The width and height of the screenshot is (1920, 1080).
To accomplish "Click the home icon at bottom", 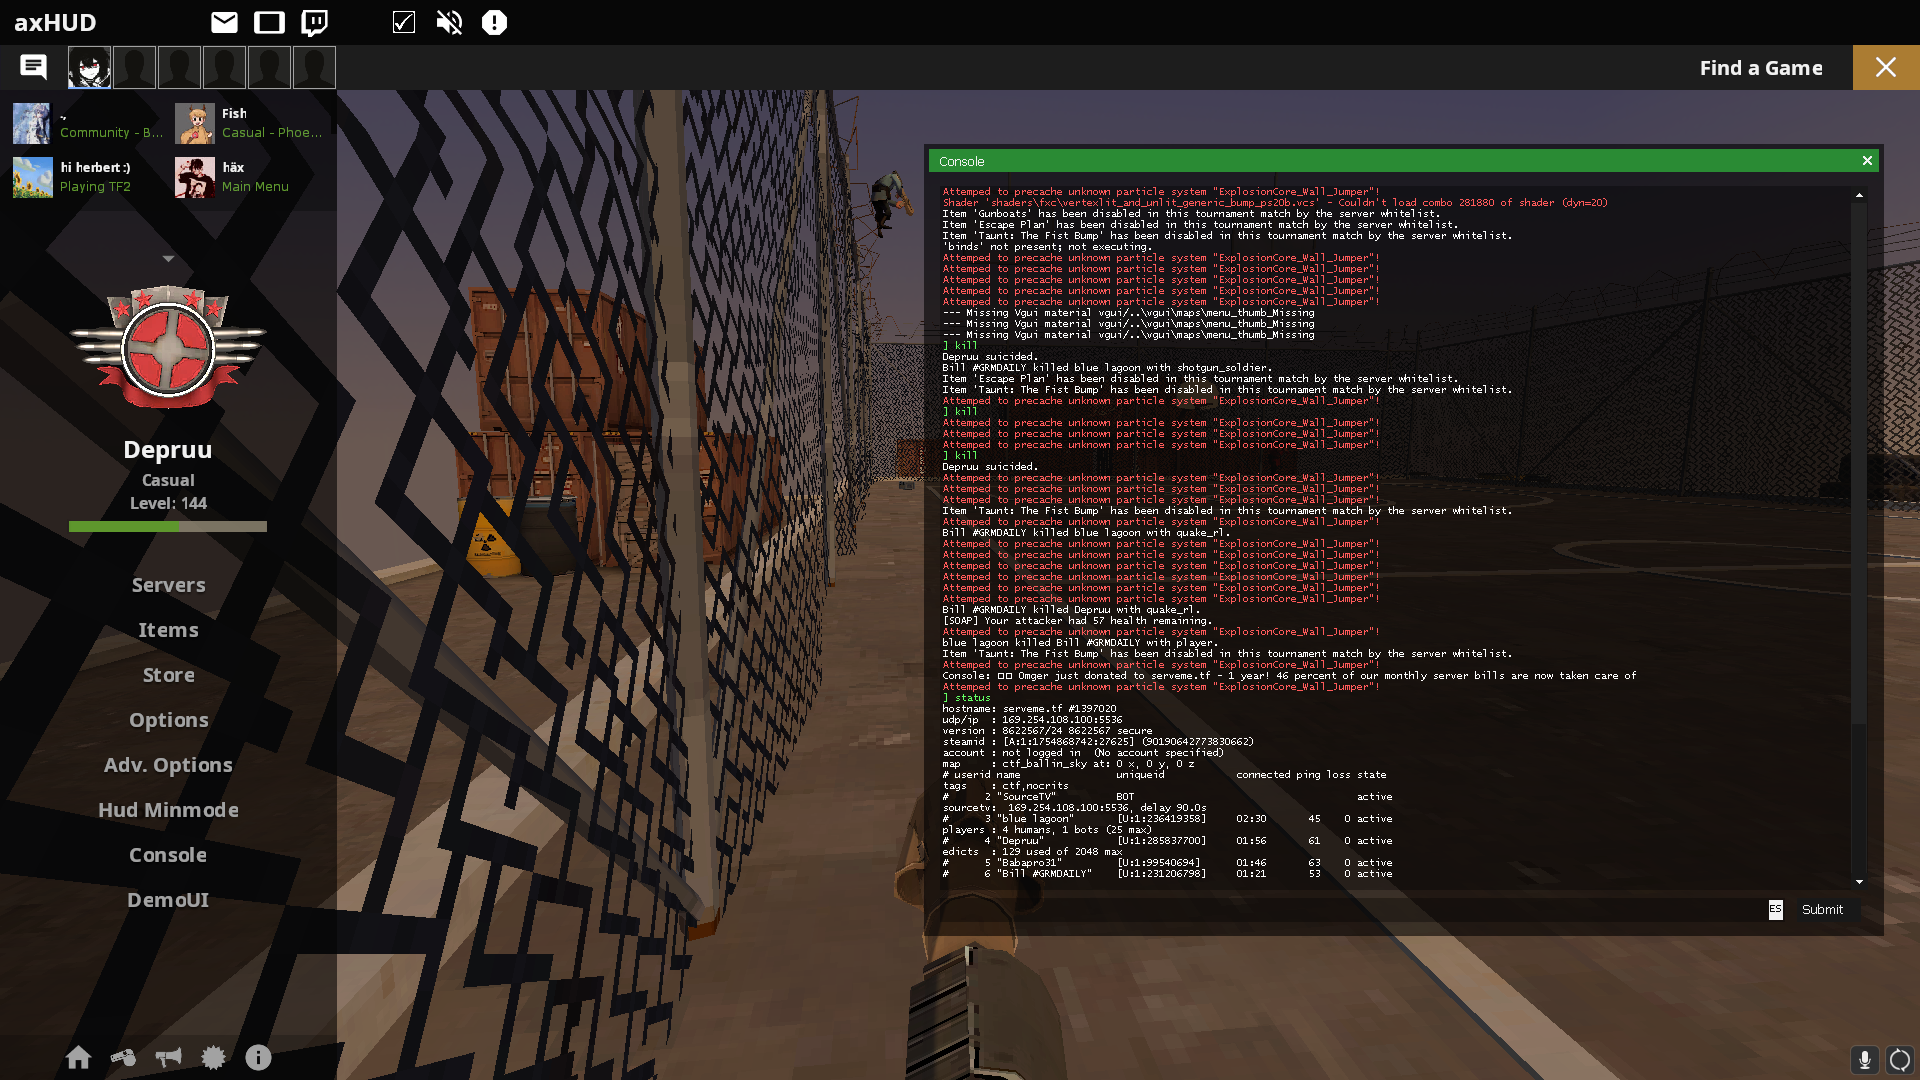I will [78, 1057].
